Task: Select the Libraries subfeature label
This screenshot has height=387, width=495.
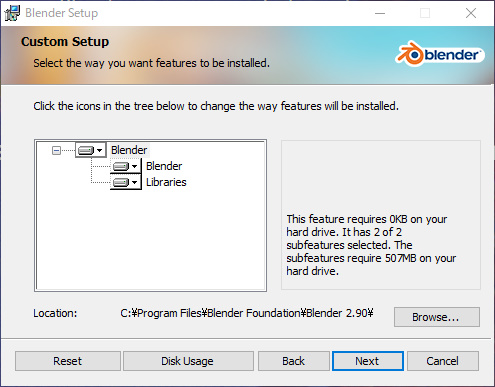Action: pyautogui.click(x=166, y=182)
